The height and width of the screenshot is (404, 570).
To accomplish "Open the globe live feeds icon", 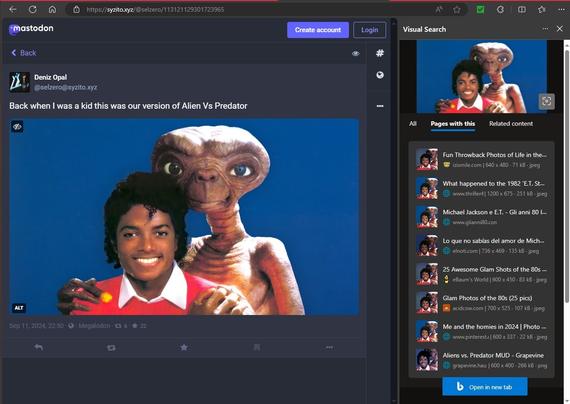I will [x=380, y=75].
